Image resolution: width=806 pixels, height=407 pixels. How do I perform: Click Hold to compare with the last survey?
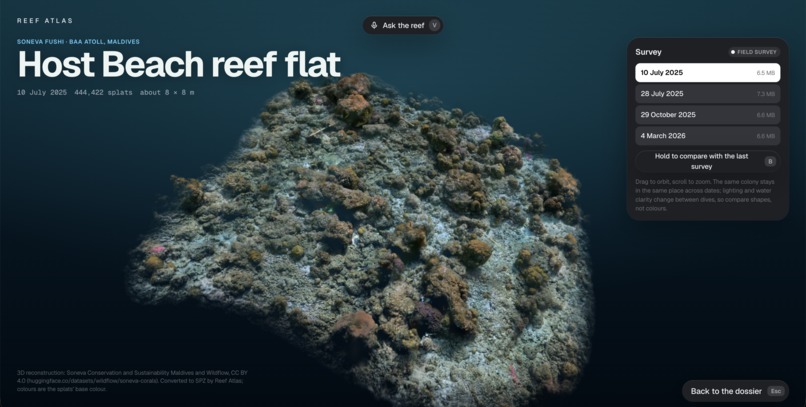click(x=707, y=161)
